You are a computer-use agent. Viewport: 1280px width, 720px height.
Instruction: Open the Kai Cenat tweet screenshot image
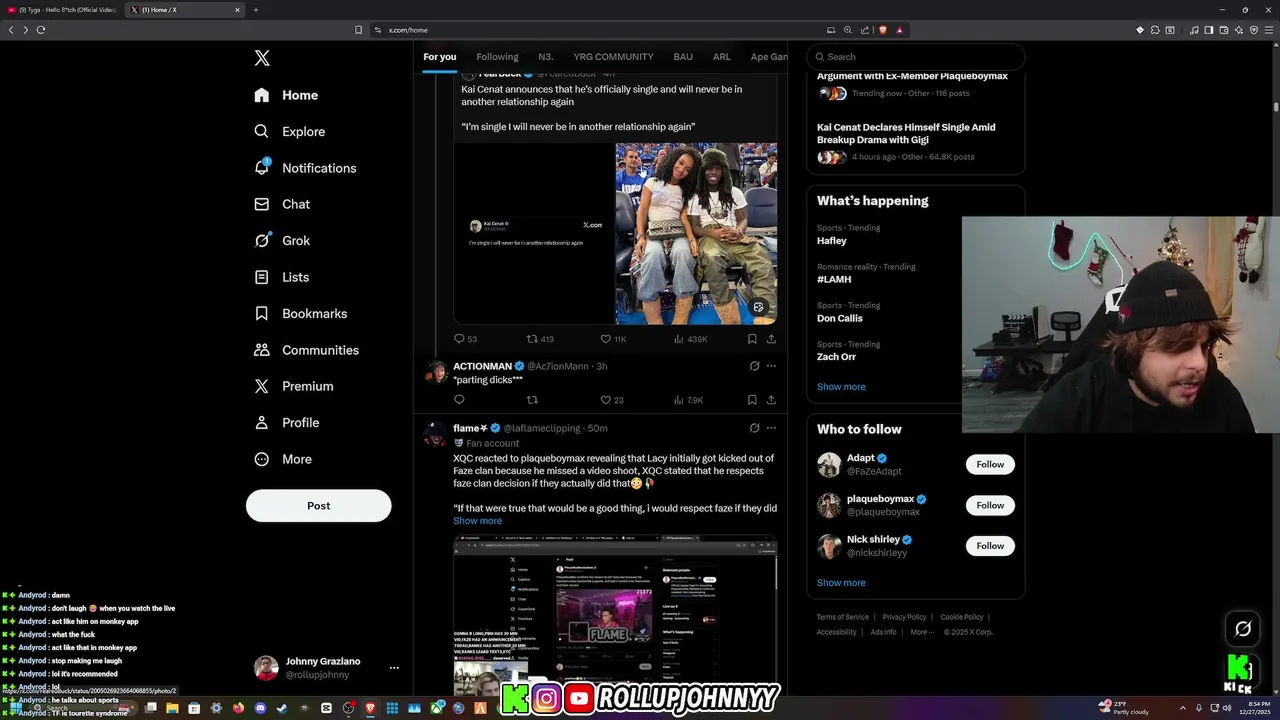point(534,234)
